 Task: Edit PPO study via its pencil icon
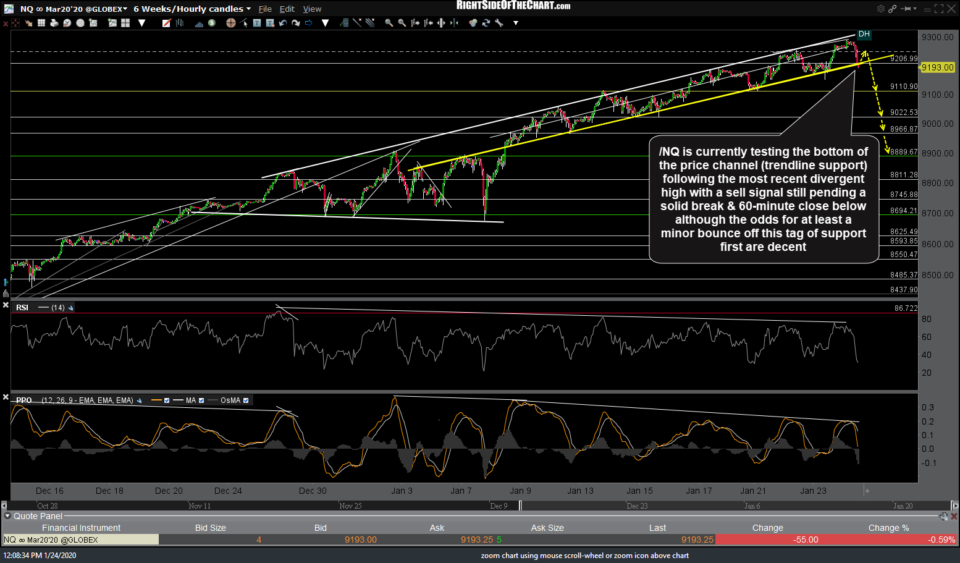coord(140,400)
